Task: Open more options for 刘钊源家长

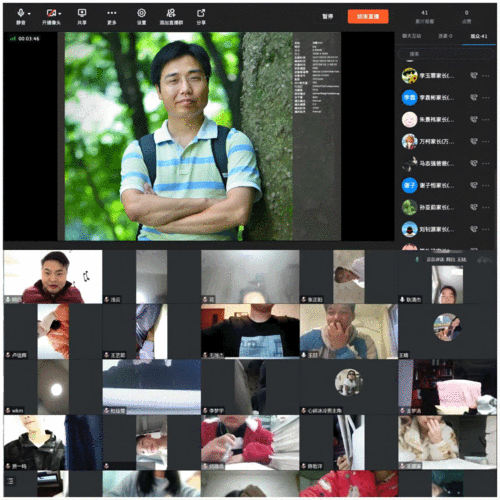Action: tap(486, 229)
